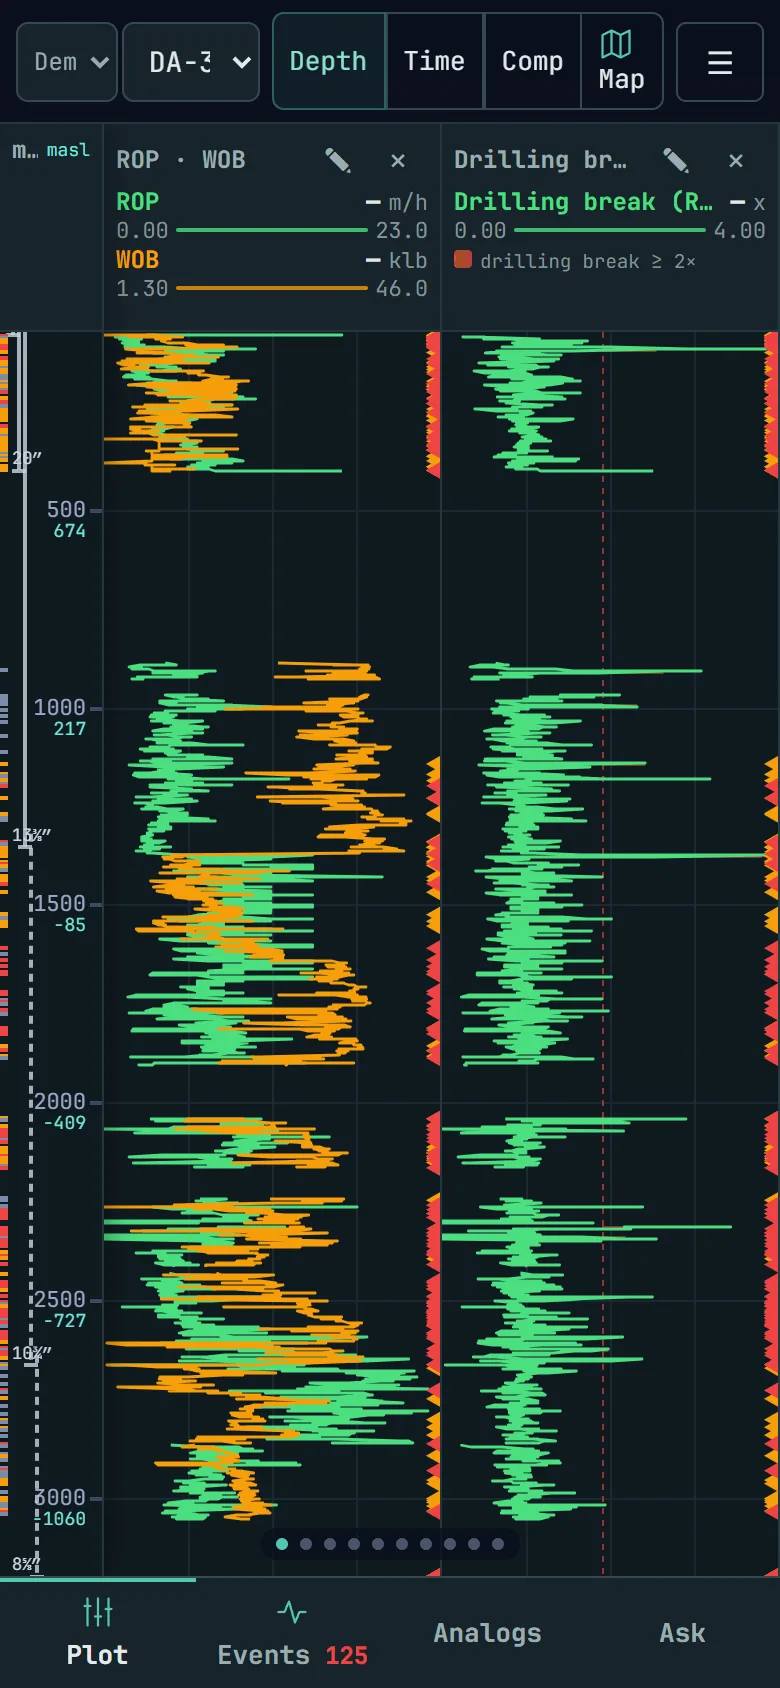Click the ROP · WOB track title
780x1688 pixels.
point(181,160)
